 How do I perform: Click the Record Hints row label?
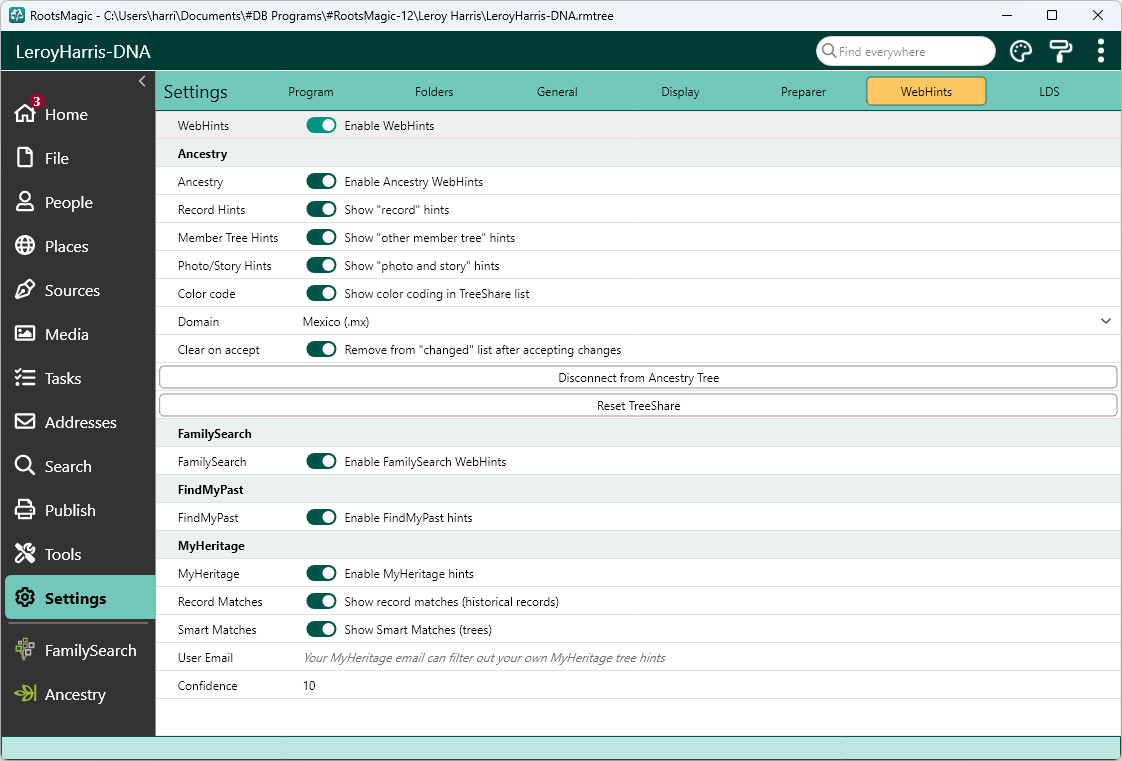211,210
